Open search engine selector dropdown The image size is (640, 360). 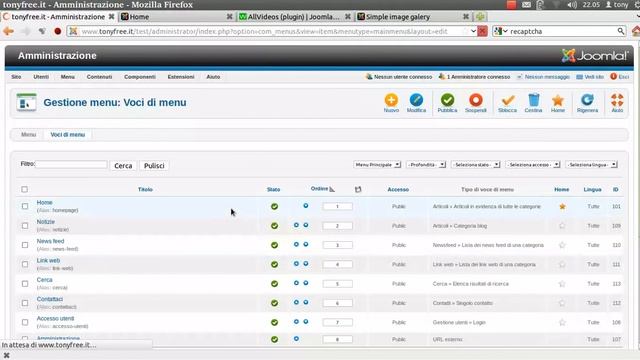point(501,31)
